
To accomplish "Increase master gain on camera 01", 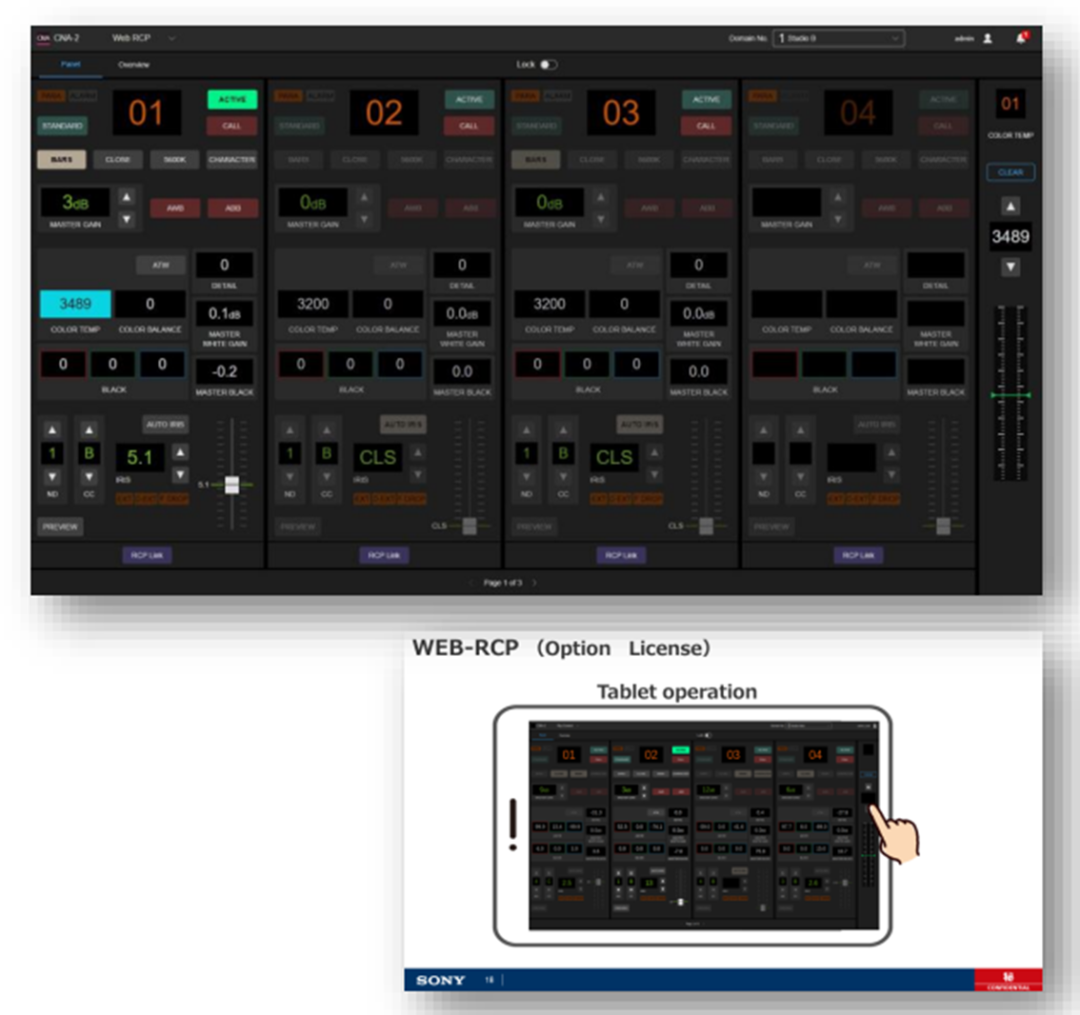I will tap(127, 198).
